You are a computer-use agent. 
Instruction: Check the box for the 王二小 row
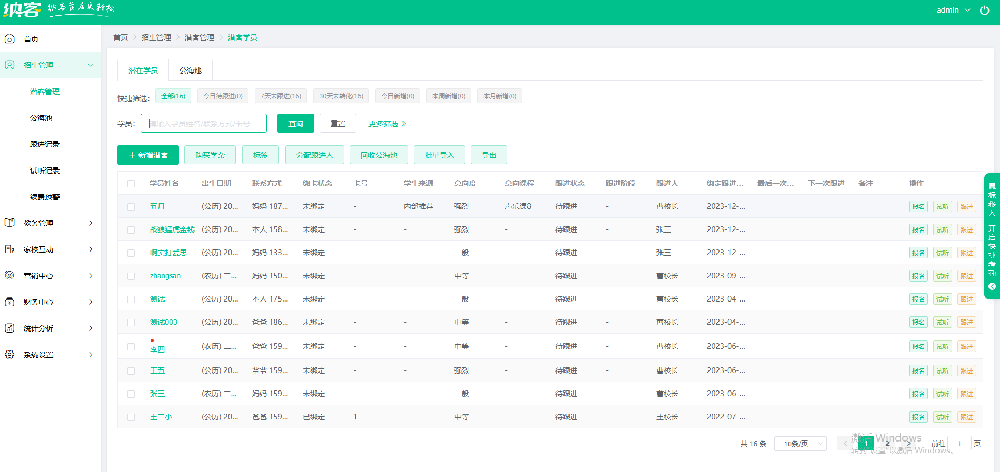pos(131,417)
